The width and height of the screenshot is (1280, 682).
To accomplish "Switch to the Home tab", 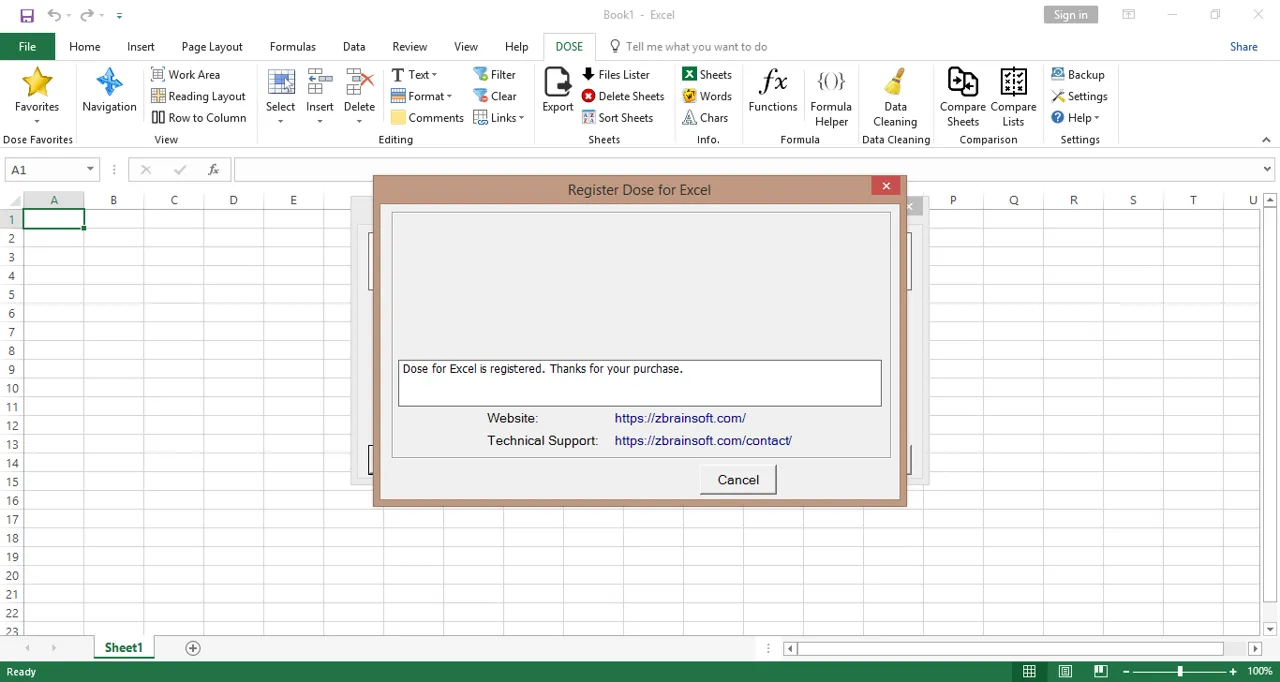I will (85, 47).
